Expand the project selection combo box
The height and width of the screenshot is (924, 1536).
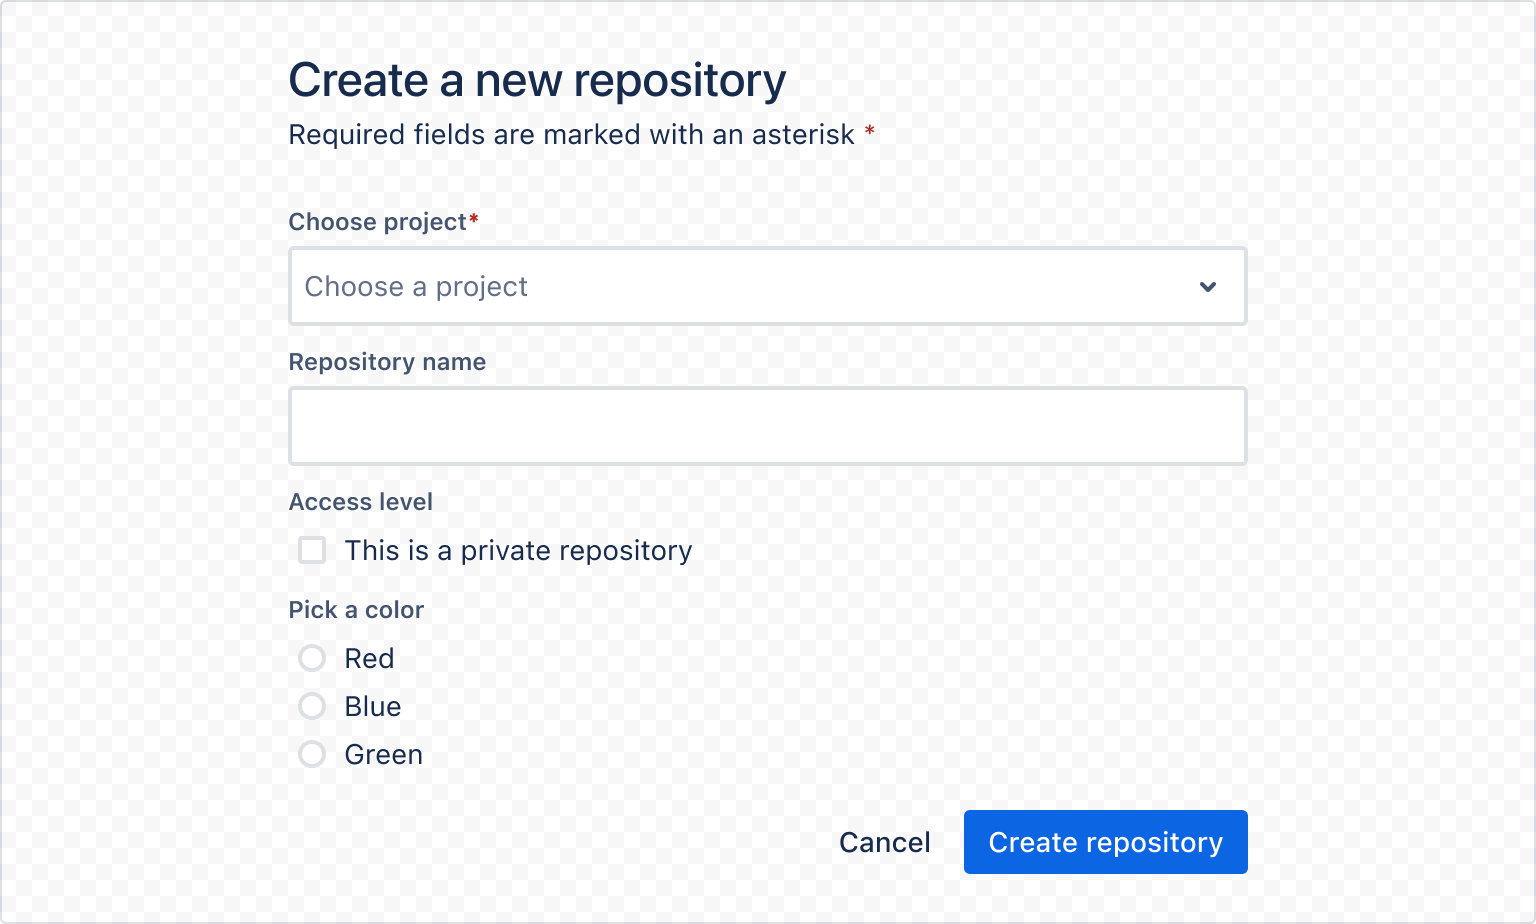[x=768, y=287]
